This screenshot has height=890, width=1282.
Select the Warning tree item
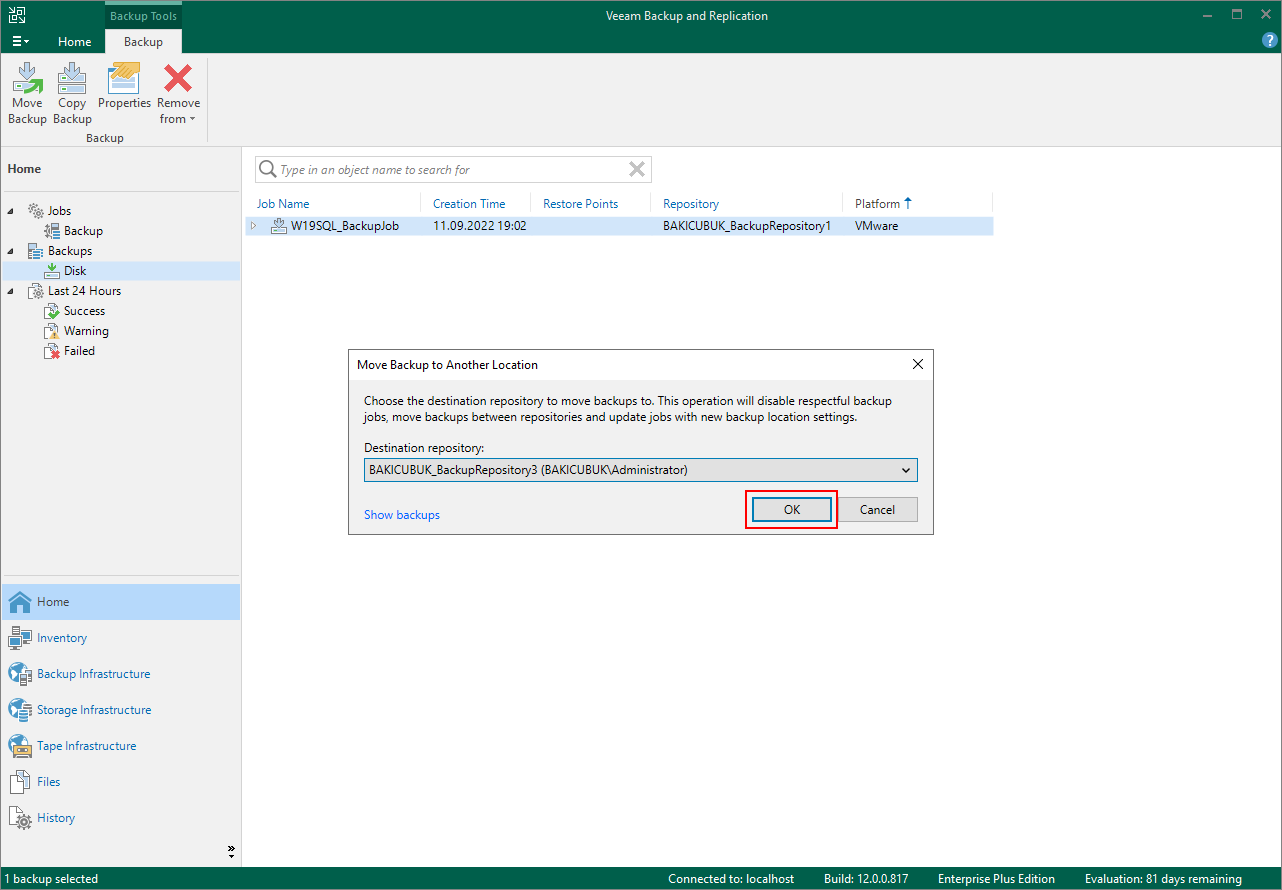[x=86, y=331]
